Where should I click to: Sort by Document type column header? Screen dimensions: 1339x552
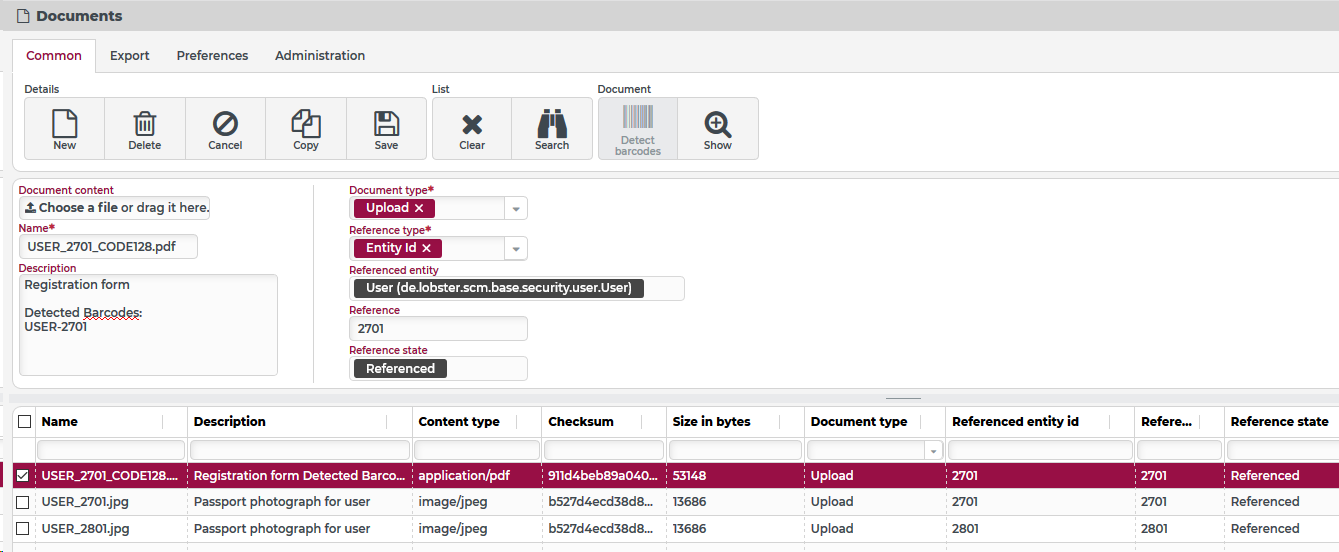[859, 422]
